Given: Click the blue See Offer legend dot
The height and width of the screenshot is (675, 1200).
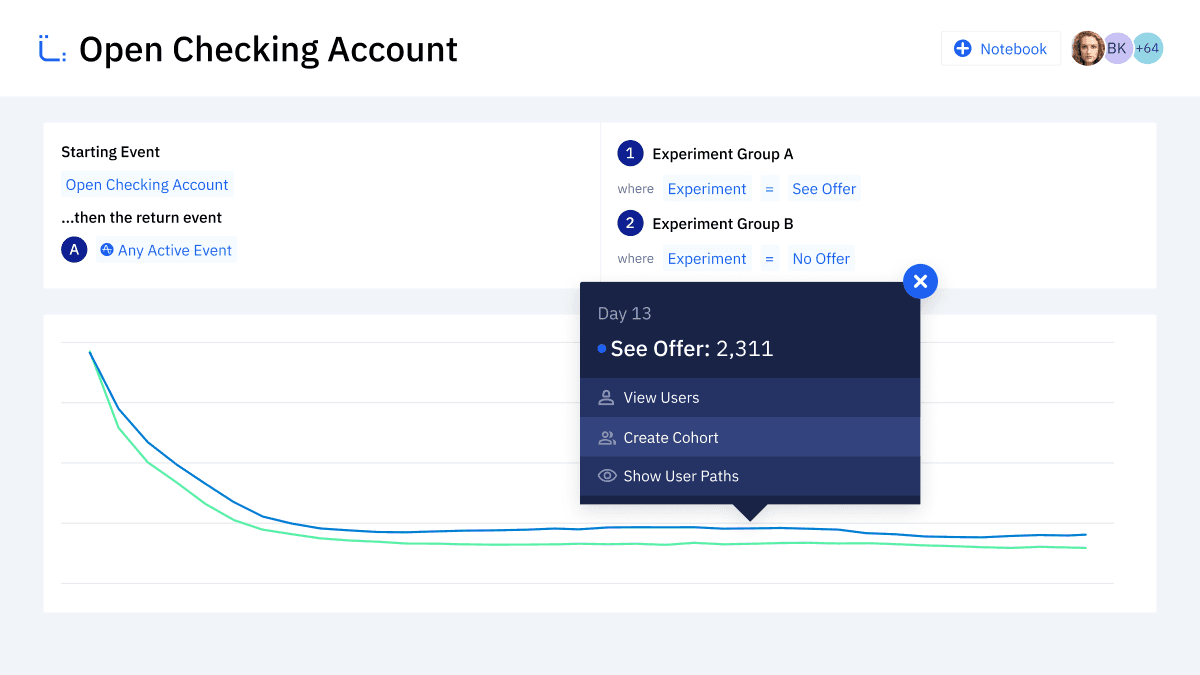Looking at the screenshot, I should [602, 349].
